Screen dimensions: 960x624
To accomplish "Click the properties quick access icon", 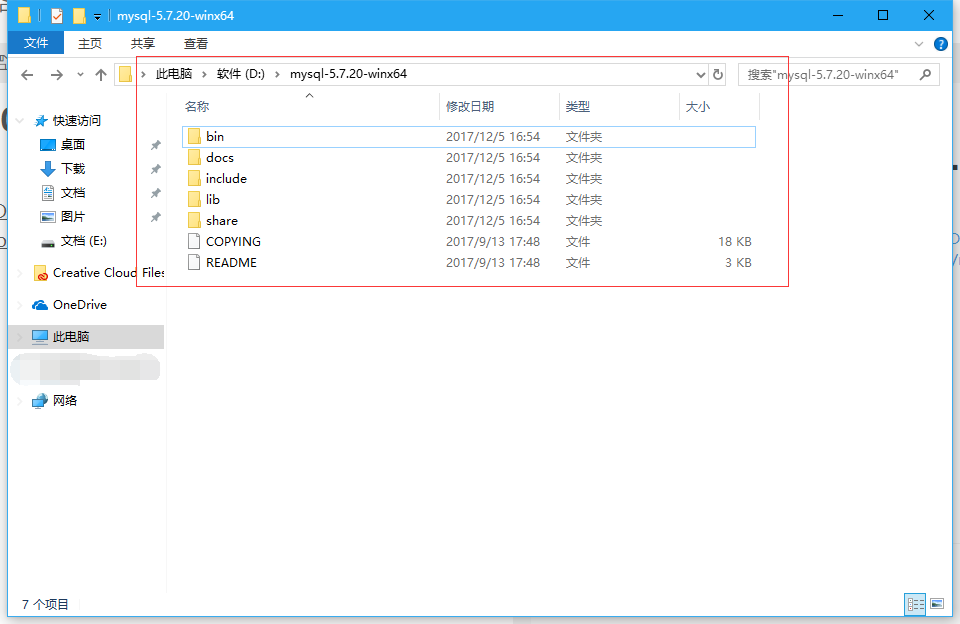I will pyautogui.click(x=56, y=15).
